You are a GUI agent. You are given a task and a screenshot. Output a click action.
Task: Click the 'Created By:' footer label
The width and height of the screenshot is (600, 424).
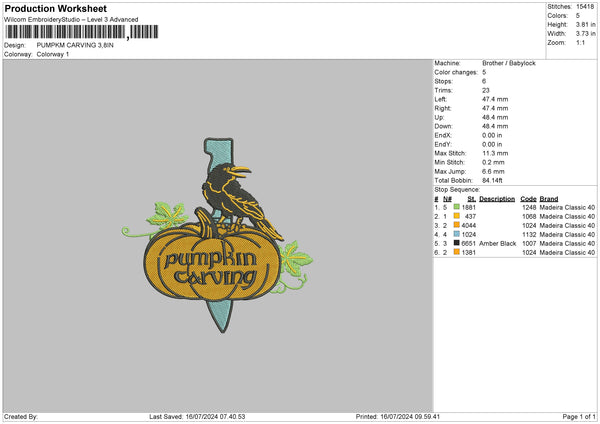tap(21, 417)
